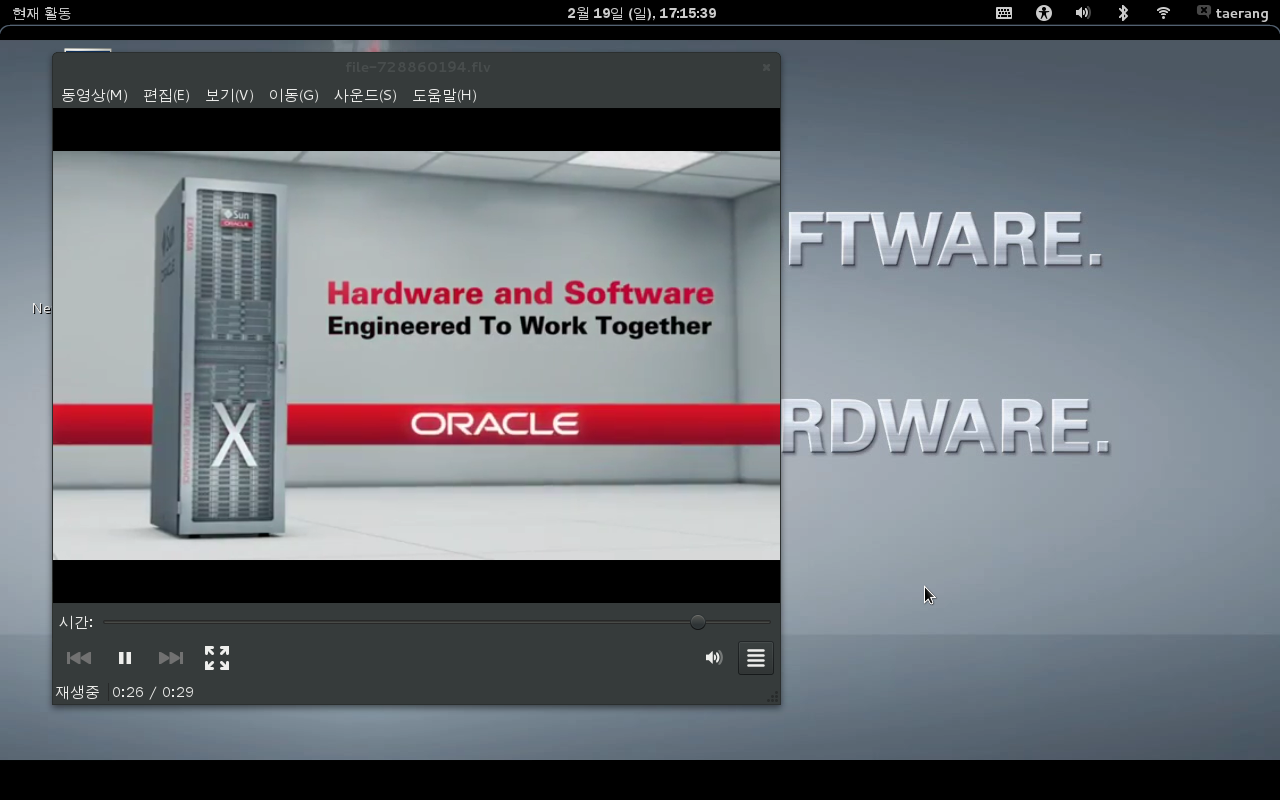
Task: Skip to the next chapter or movie
Action: pos(171,658)
